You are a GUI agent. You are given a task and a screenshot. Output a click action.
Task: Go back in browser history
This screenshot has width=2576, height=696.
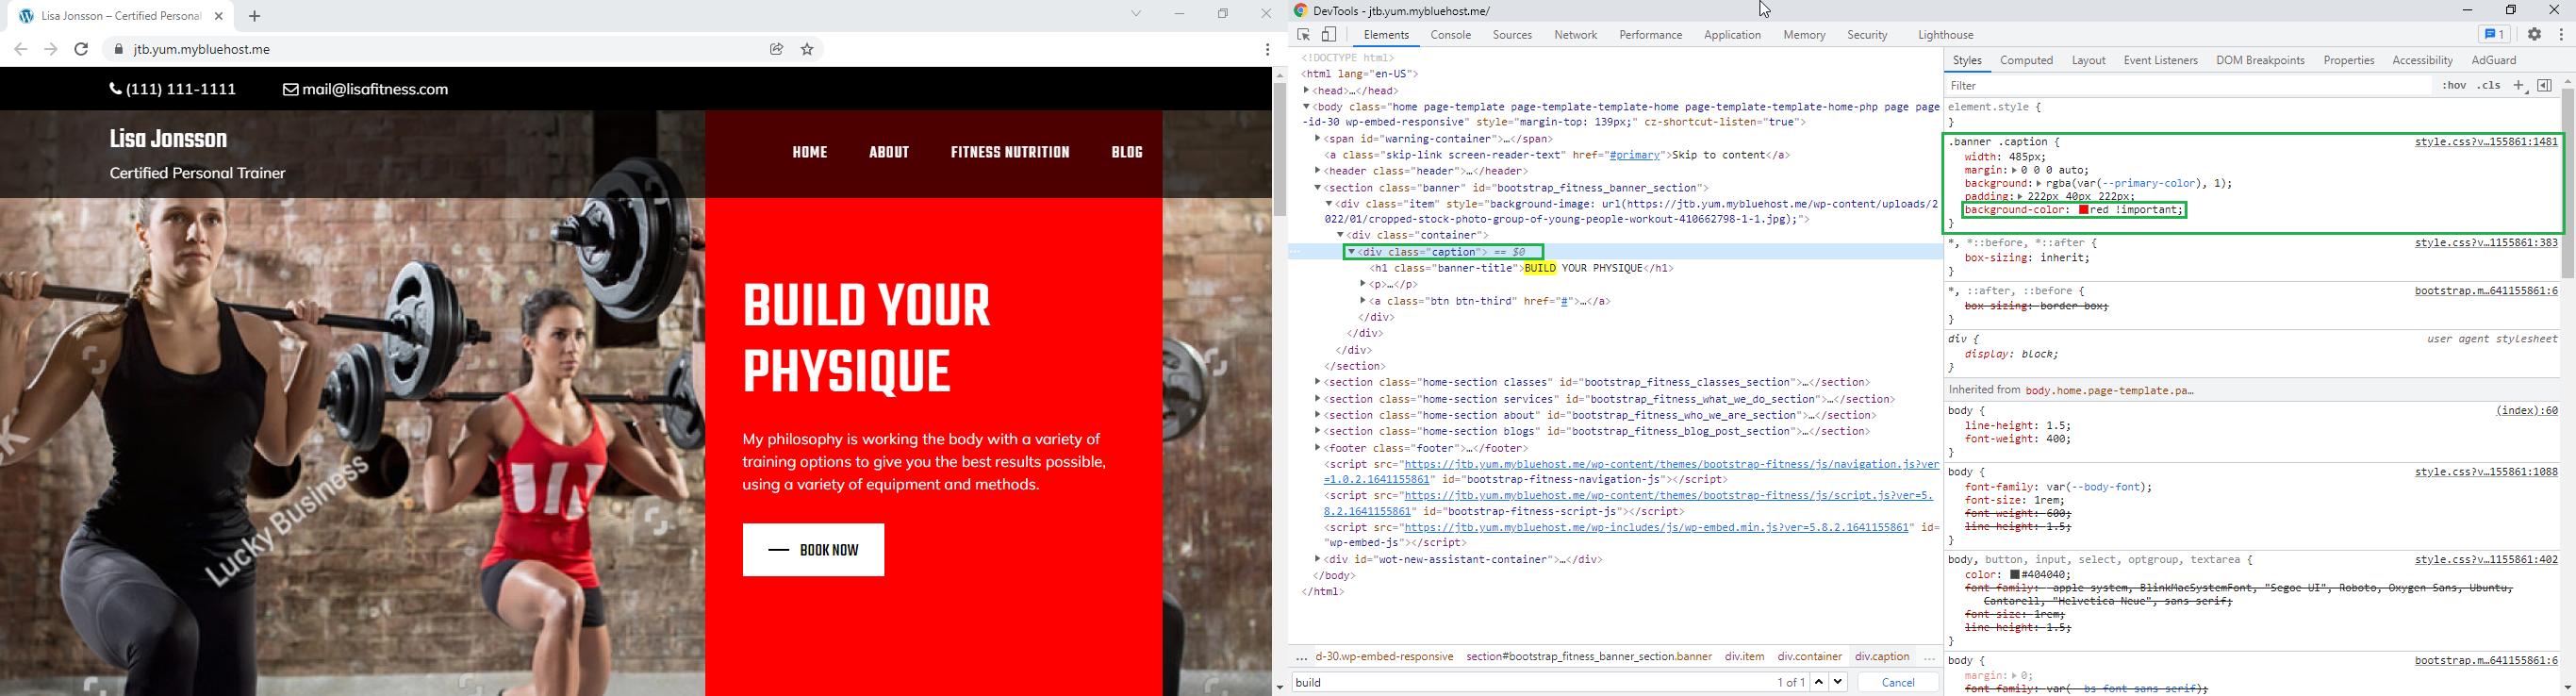tap(20, 49)
